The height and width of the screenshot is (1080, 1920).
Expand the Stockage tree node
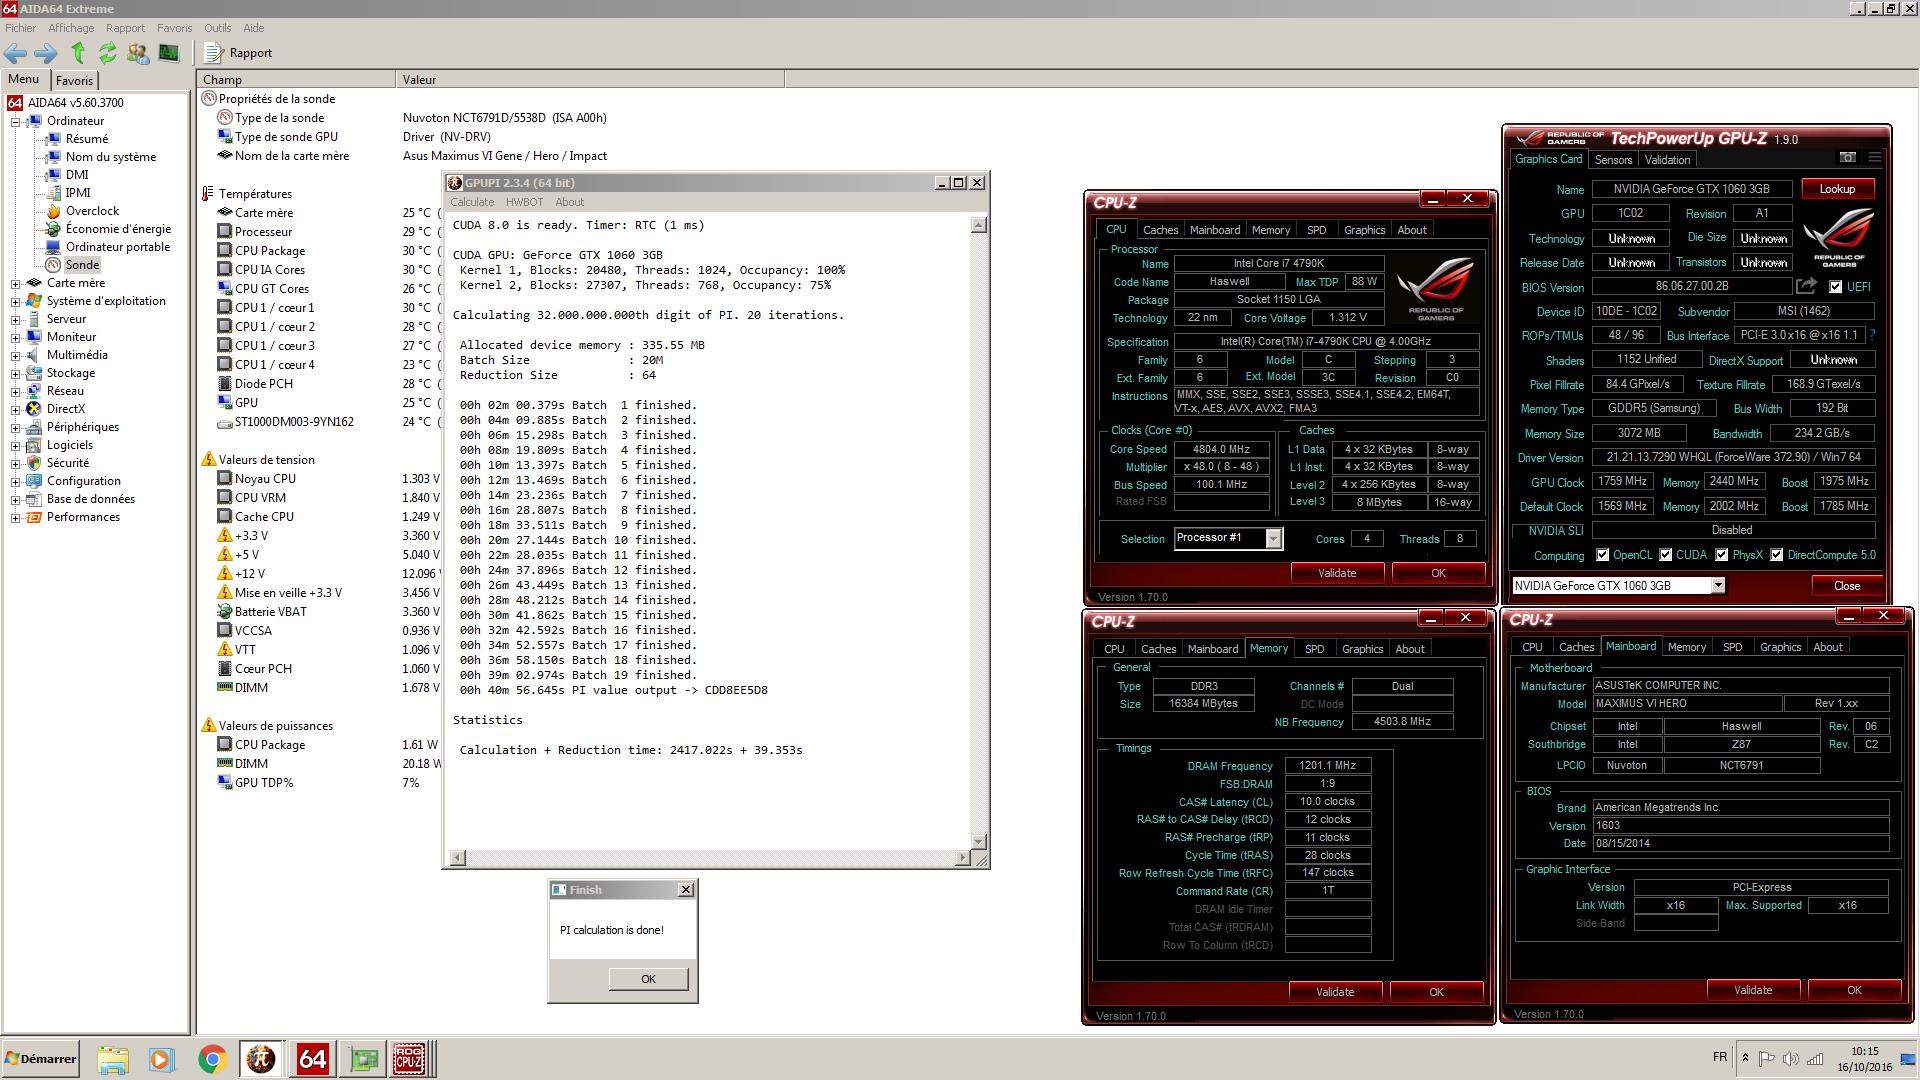(15, 374)
